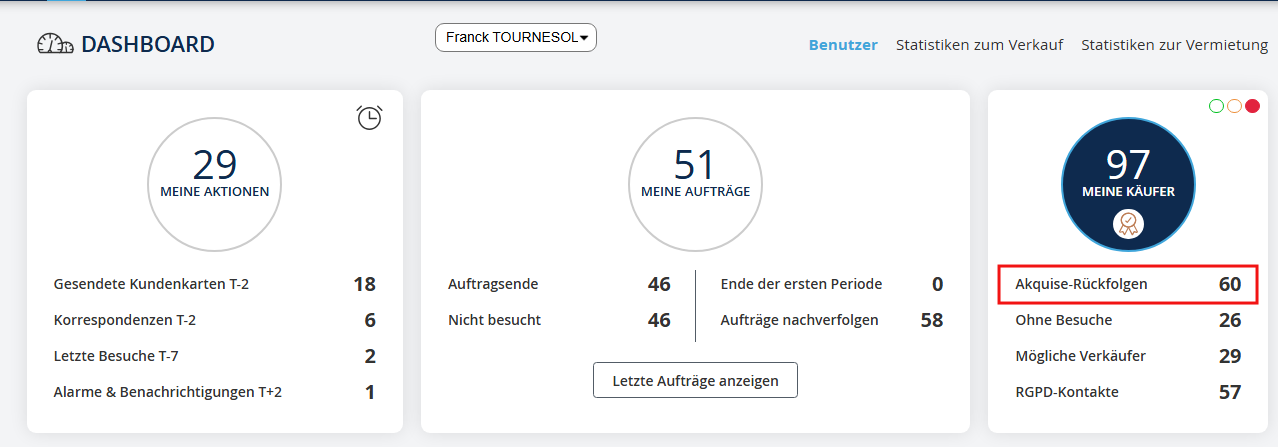The height and width of the screenshot is (447, 1278).
Task: Open the Franck TOURNESOL user dropdown
Action: point(515,38)
